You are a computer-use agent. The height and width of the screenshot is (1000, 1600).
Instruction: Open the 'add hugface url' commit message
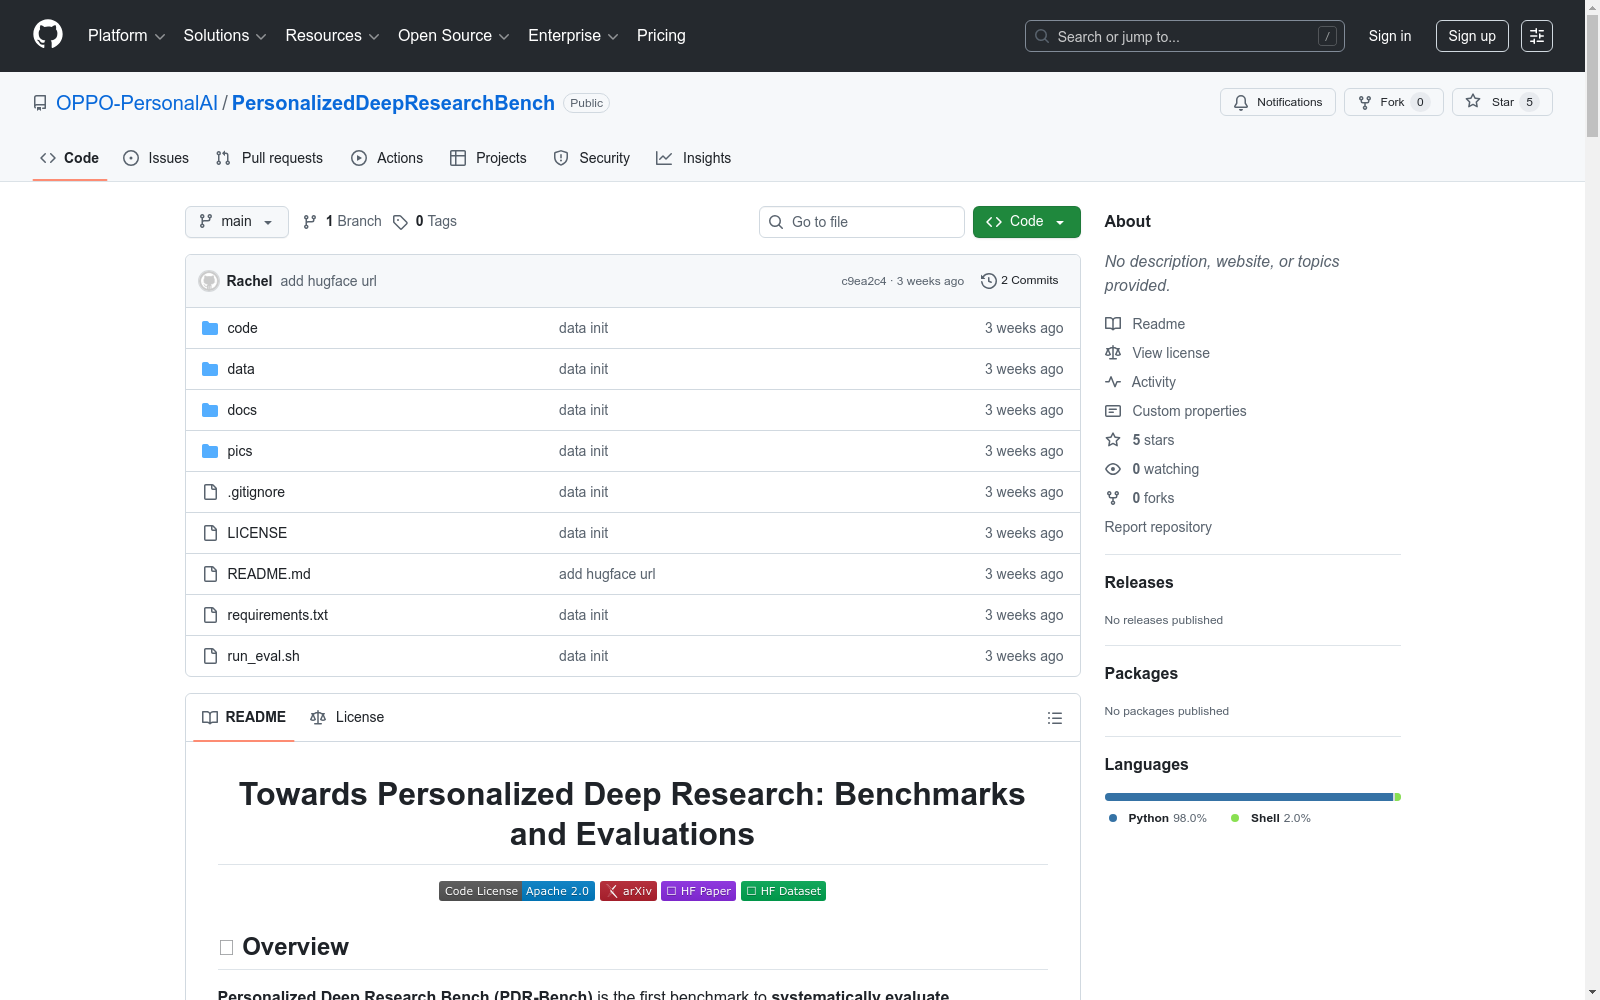pyautogui.click(x=329, y=281)
